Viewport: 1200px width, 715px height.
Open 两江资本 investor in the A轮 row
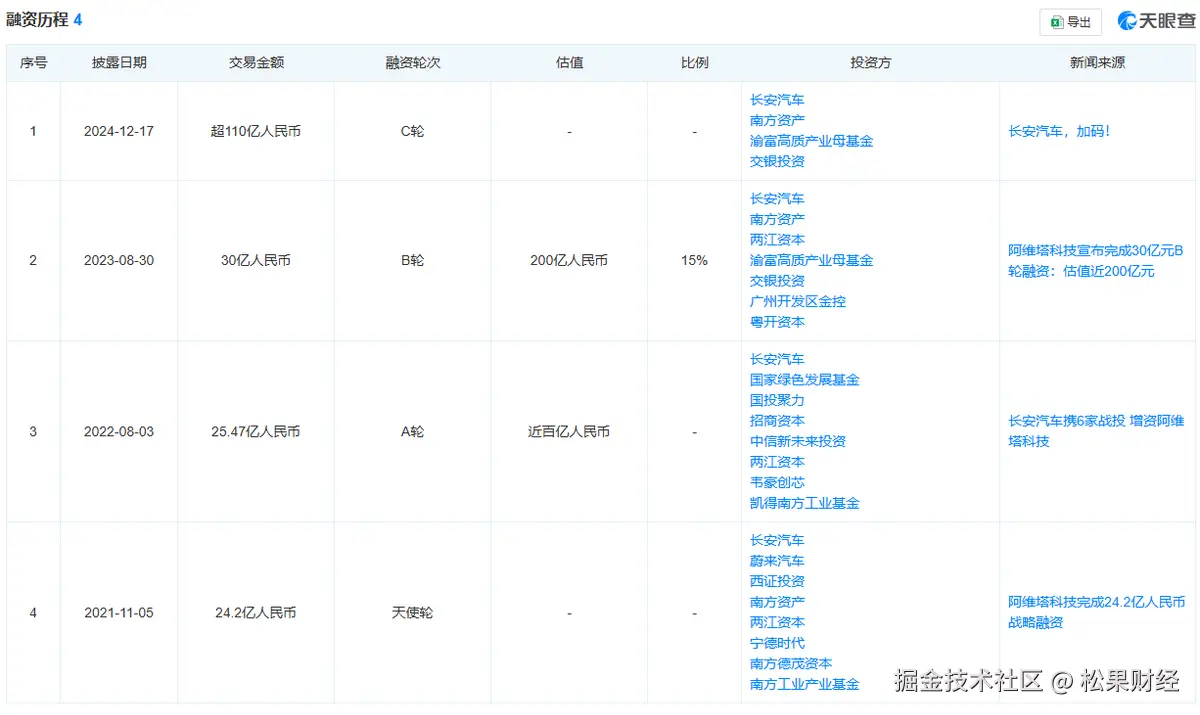click(777, 462)
